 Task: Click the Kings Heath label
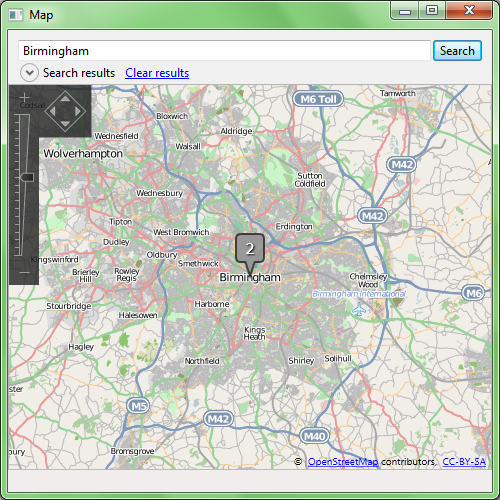pyautogui.click(x=254, y=333)
